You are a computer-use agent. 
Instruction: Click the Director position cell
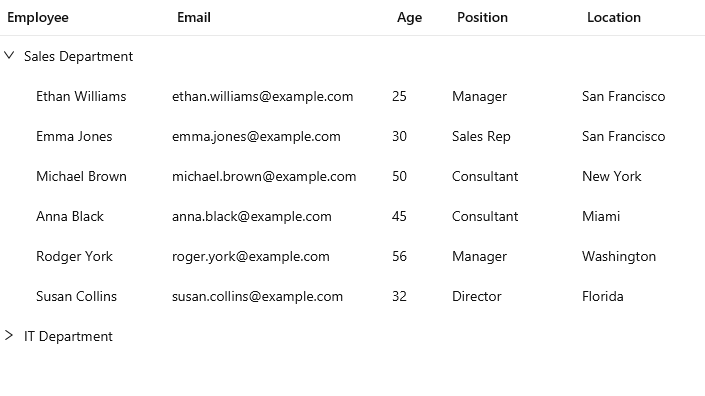click(477, 296)
